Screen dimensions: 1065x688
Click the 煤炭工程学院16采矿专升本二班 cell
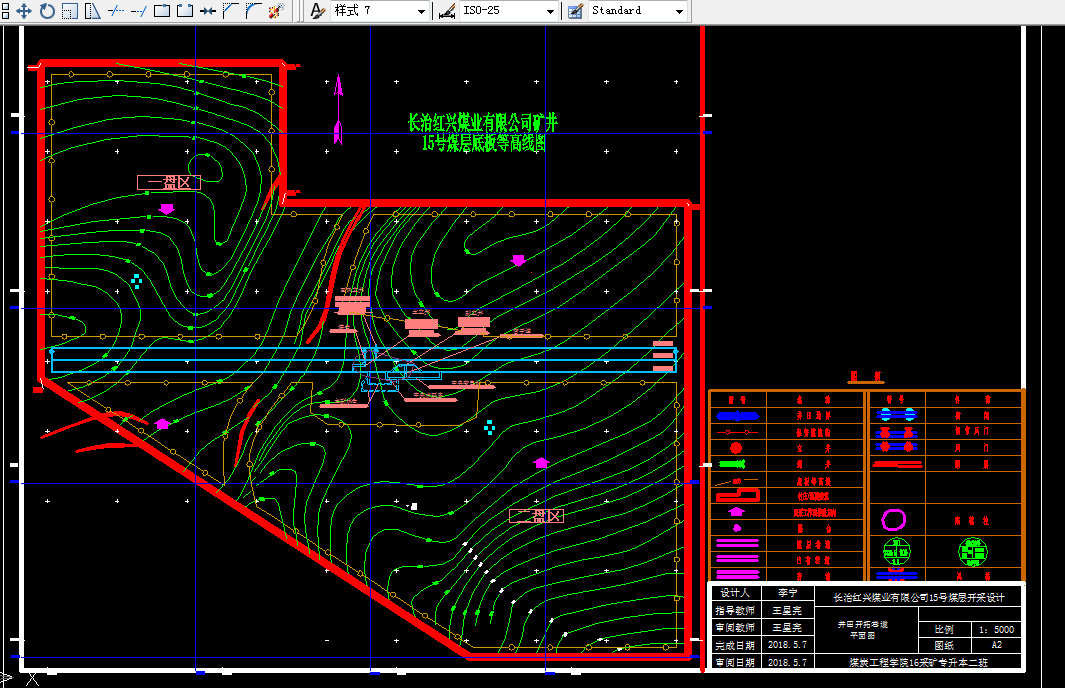pyautogui.click(x=918, y=662)
